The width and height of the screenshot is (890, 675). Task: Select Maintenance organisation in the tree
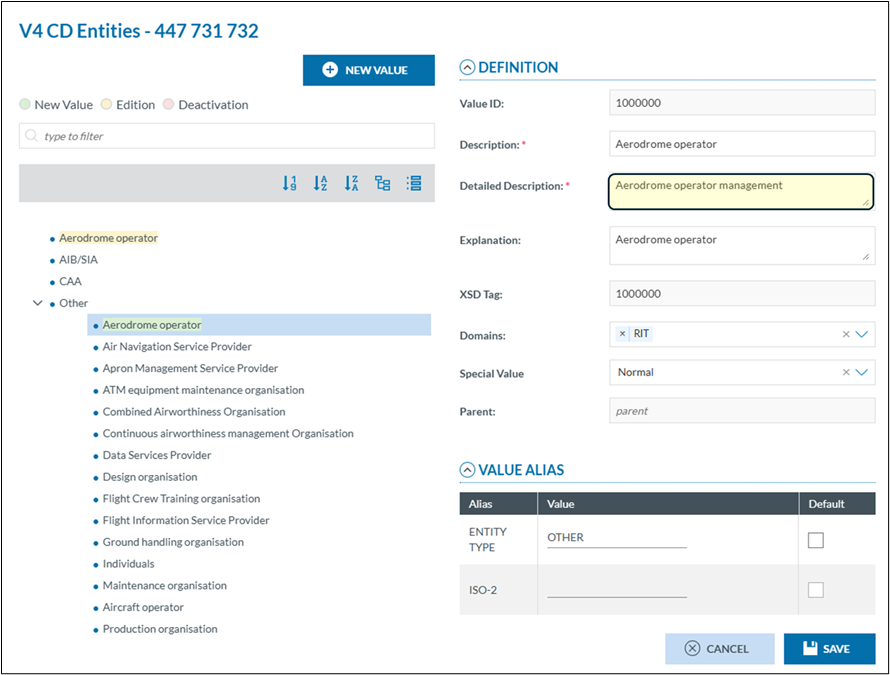pos(164,586)
